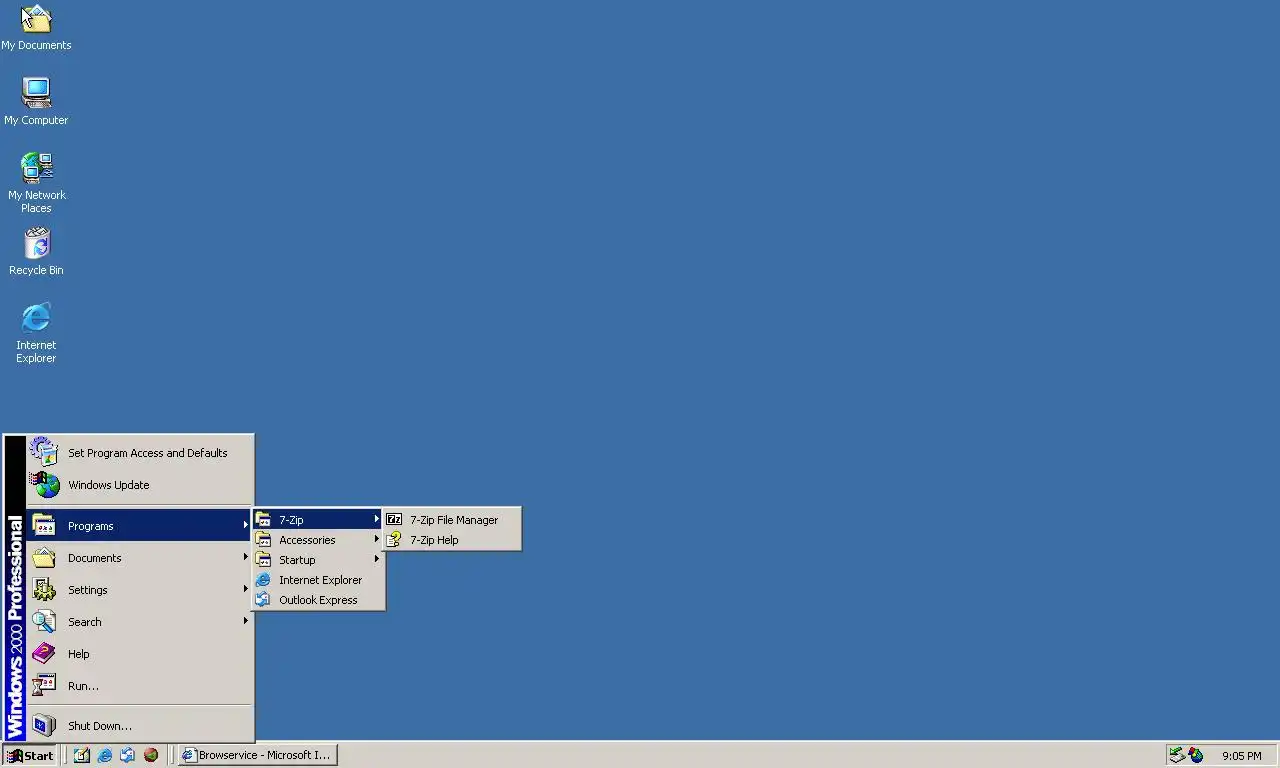This screenshot has height=768, width=1280.
Task: Open 7-Zip Help
Action: pyautogui.click(x=452, y=540)
